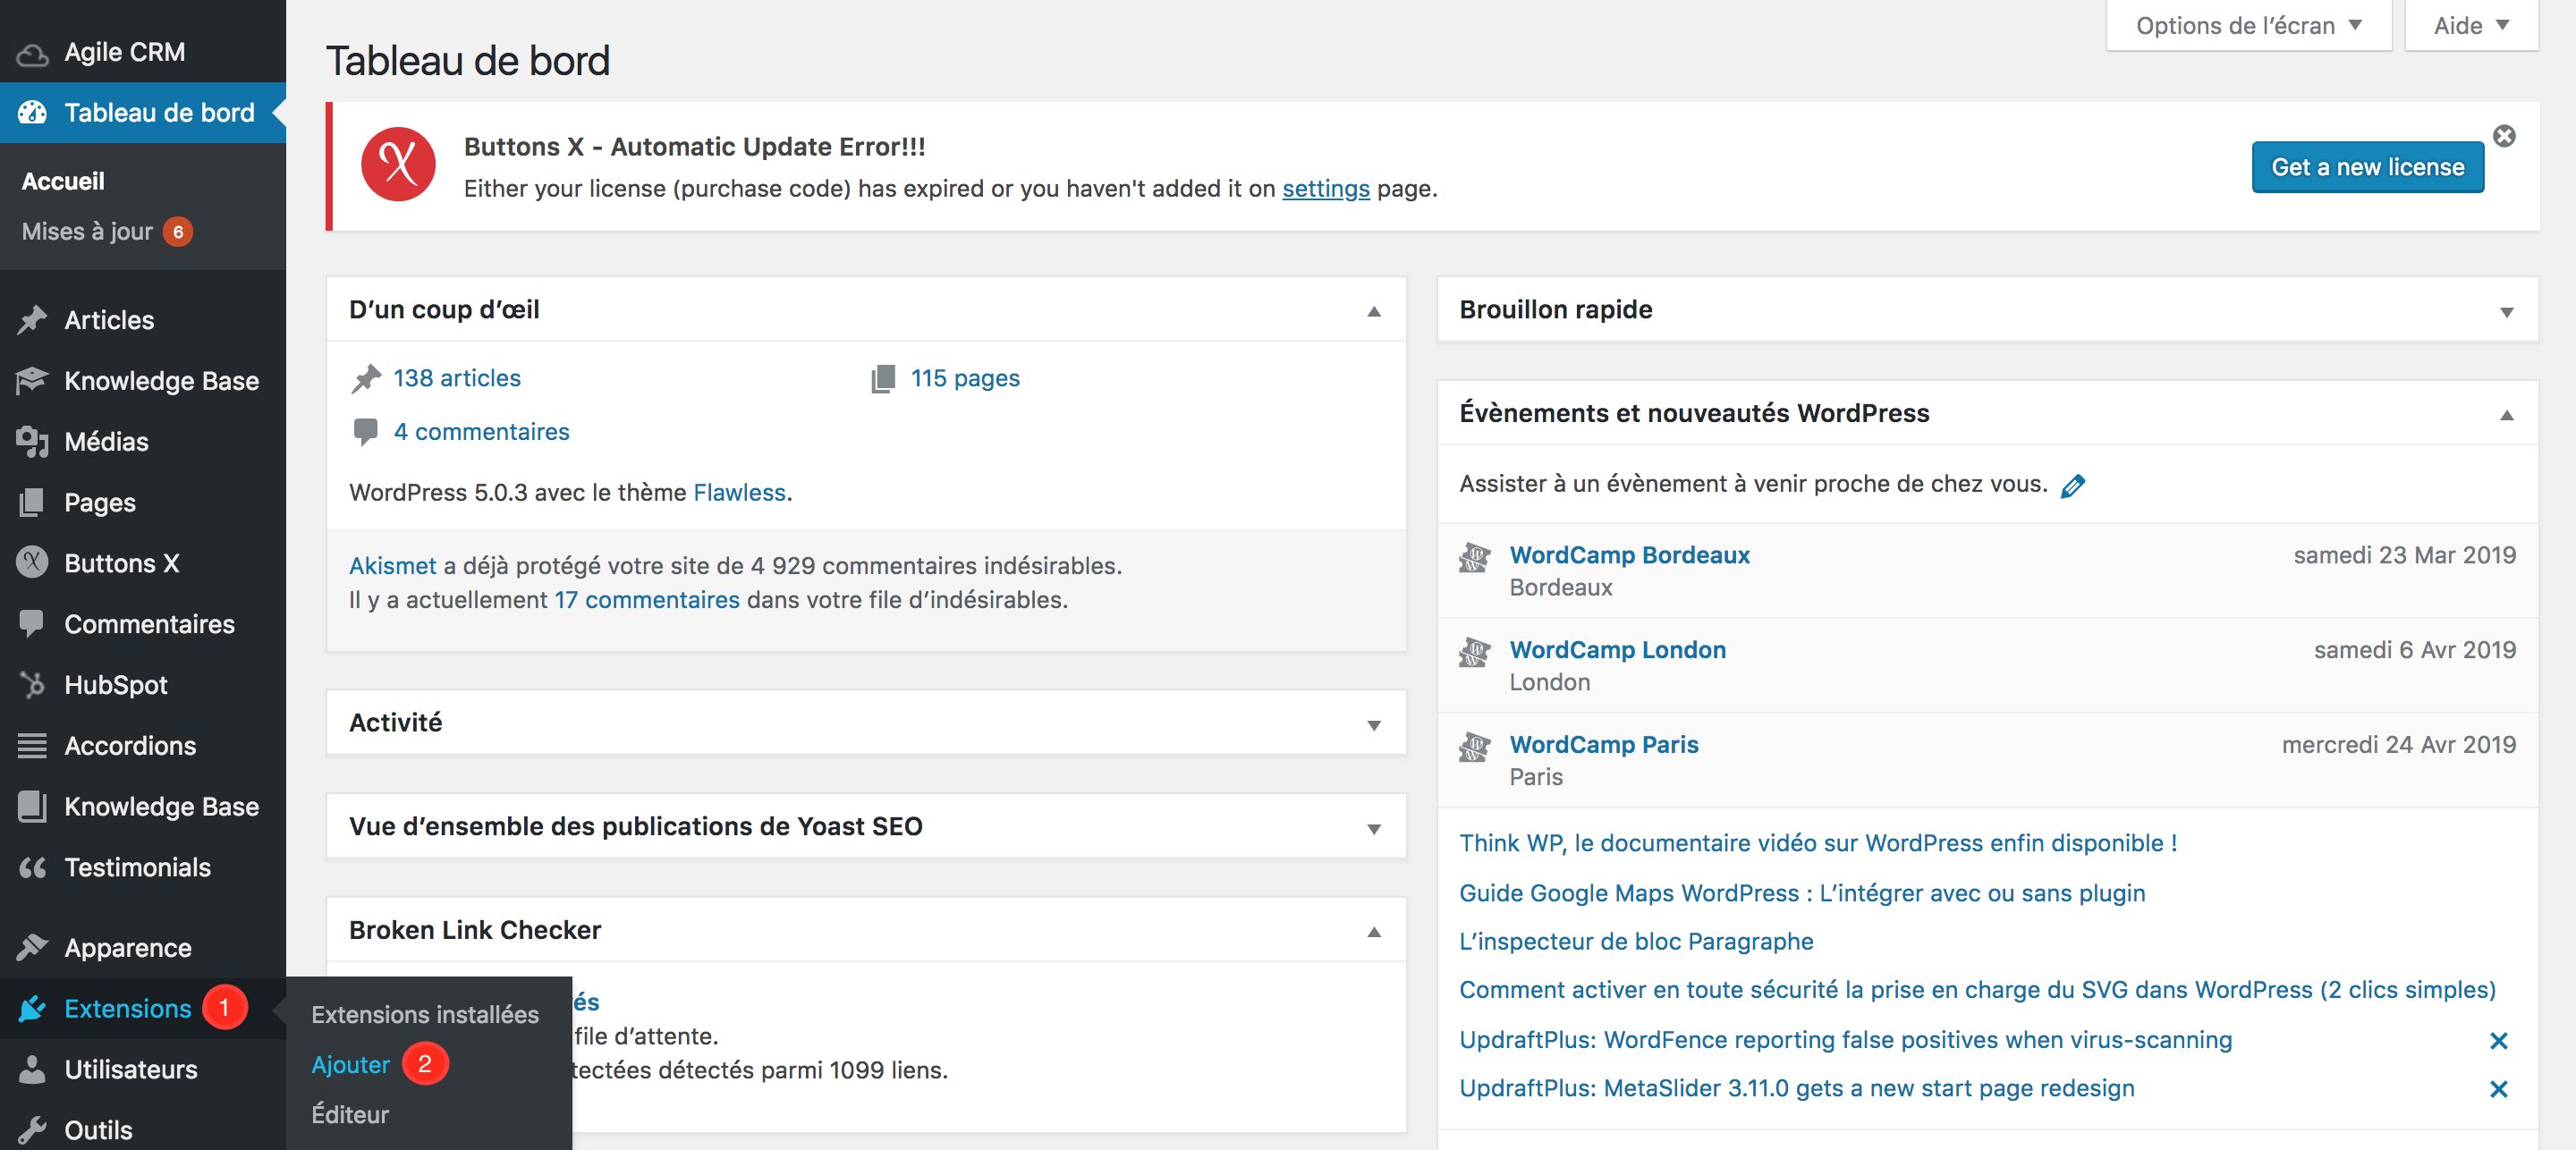The image size is (2576, 1150).
Task: Dismiss the Buttons X update error notice
Action: click(x=2504, y=136)
